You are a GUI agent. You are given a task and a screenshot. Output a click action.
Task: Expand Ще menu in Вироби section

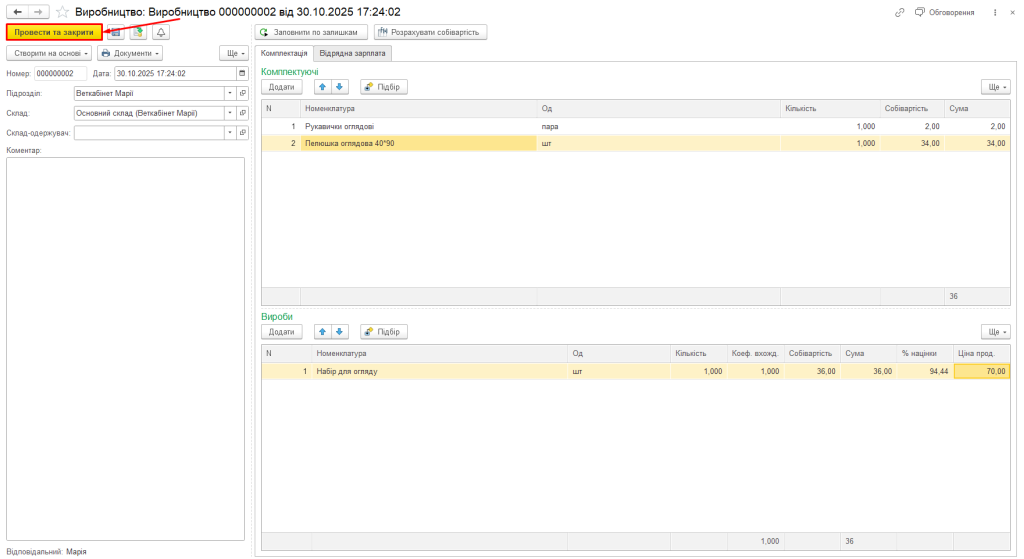[x=996, y=331]
